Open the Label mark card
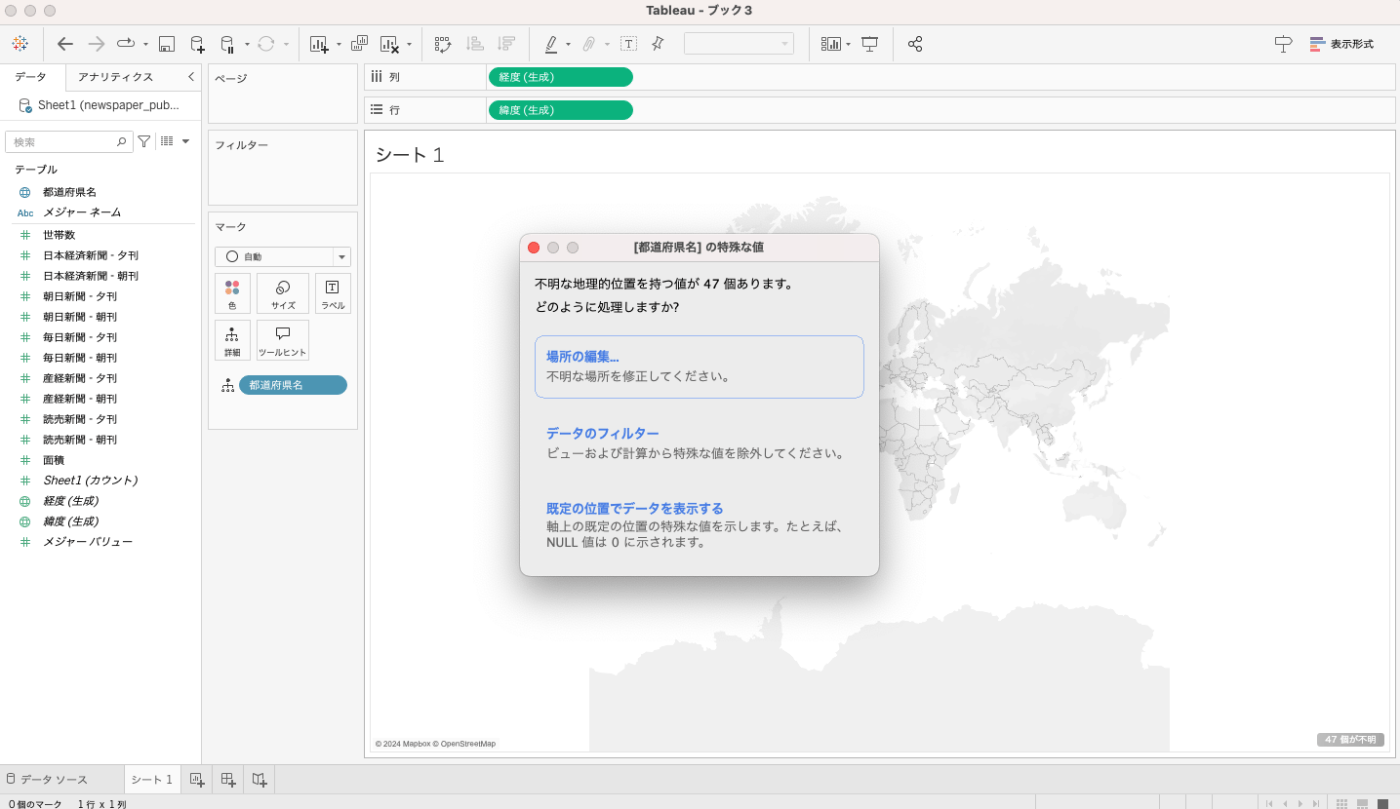Screen dimensions: 1400x809 332,293
